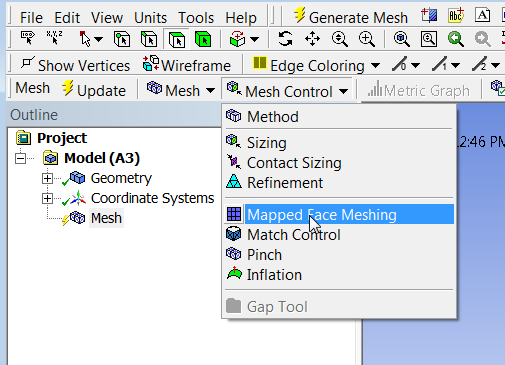This screenshot has width=505, height=365.
Task: Click the Update button
Action: pyautogui.click(x=94, y=90)
